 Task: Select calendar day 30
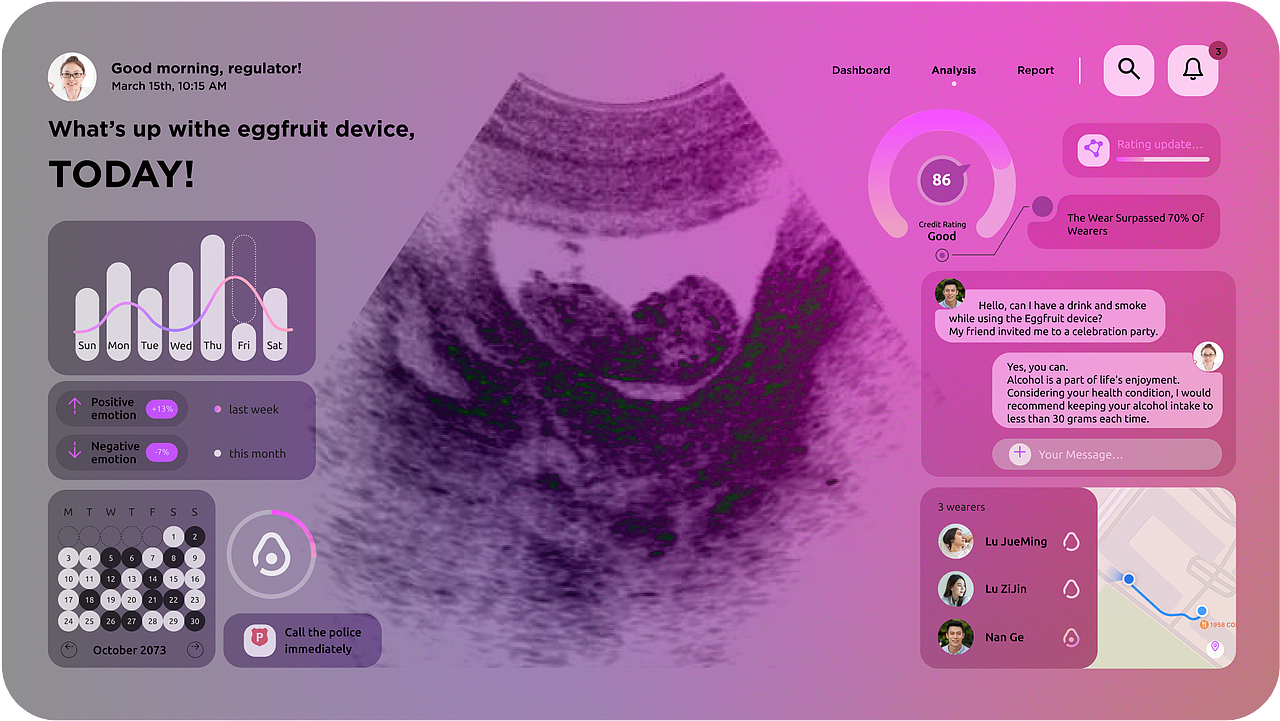[195, 621]
